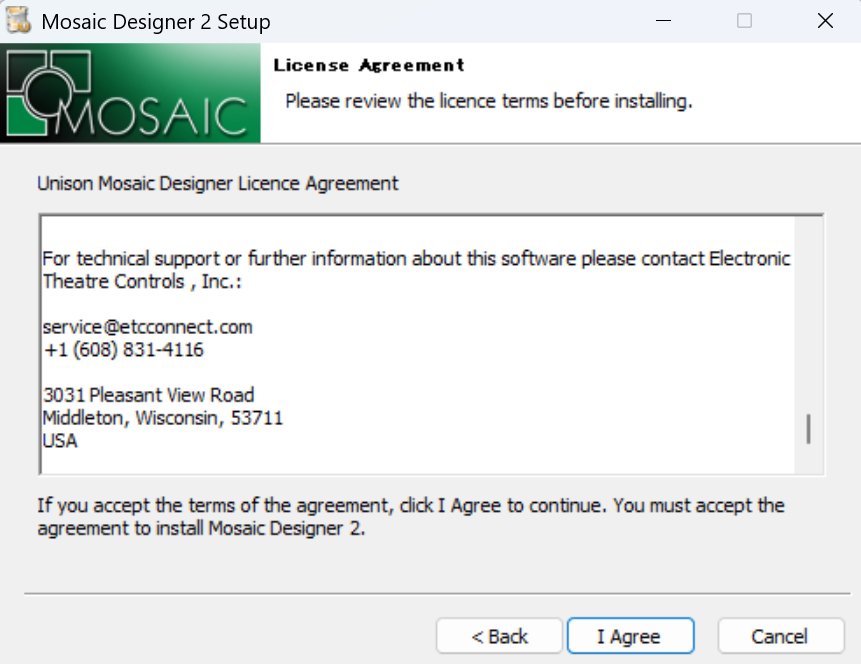Image resolution: width=861 pixels, height=664 pixels.
Task: Click the 3031 Pleasant View Road line
Action: click(x=148, y=395)
